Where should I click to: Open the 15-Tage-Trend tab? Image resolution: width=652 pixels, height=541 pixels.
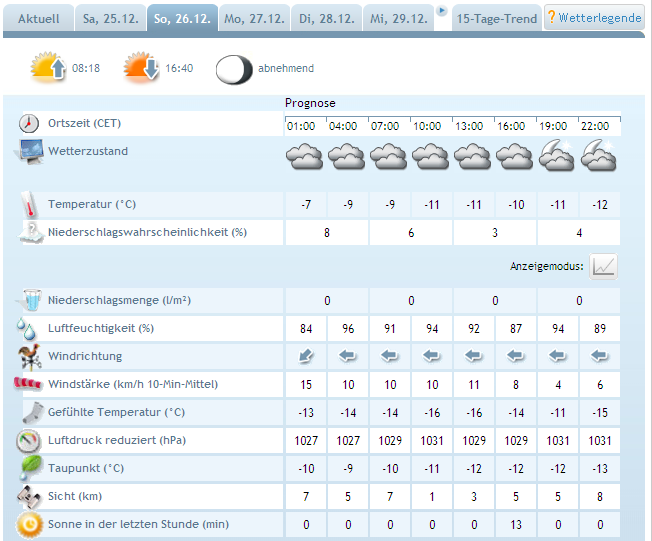[x=496, y=19]
